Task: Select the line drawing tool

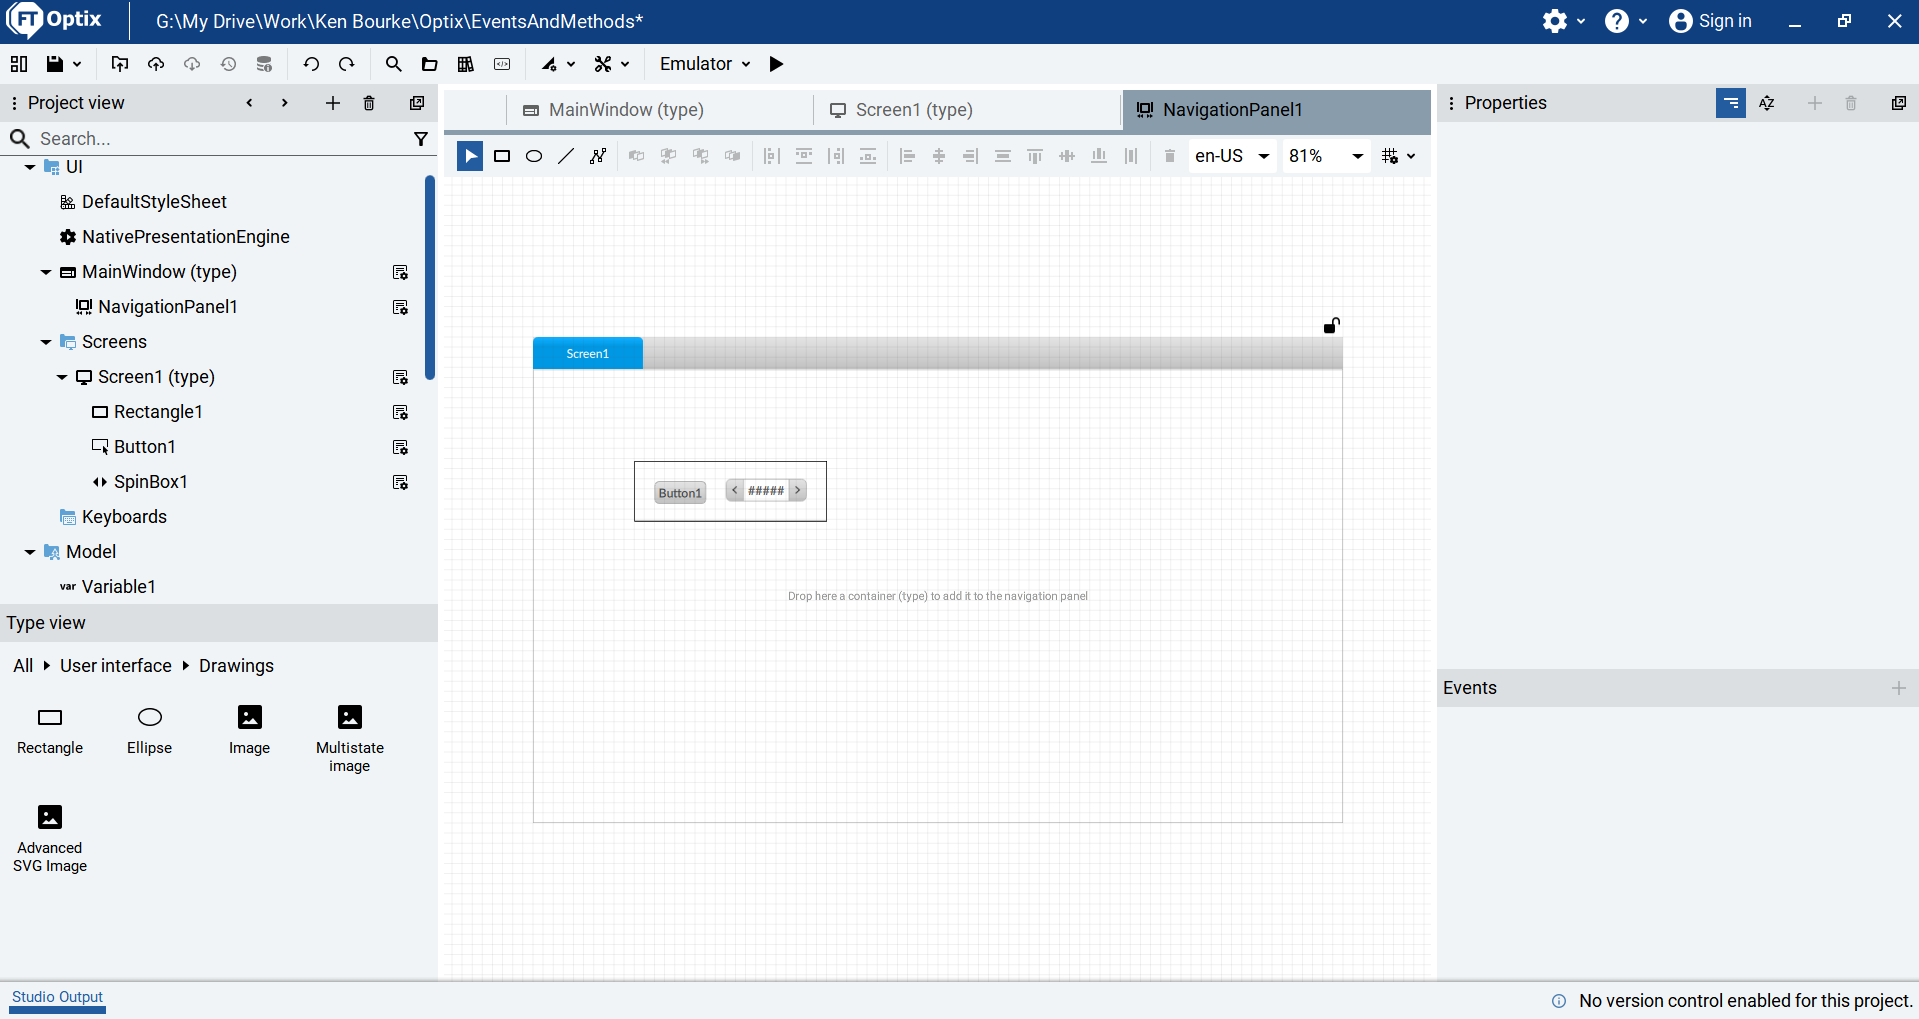Action: click(x=566, y=156)
